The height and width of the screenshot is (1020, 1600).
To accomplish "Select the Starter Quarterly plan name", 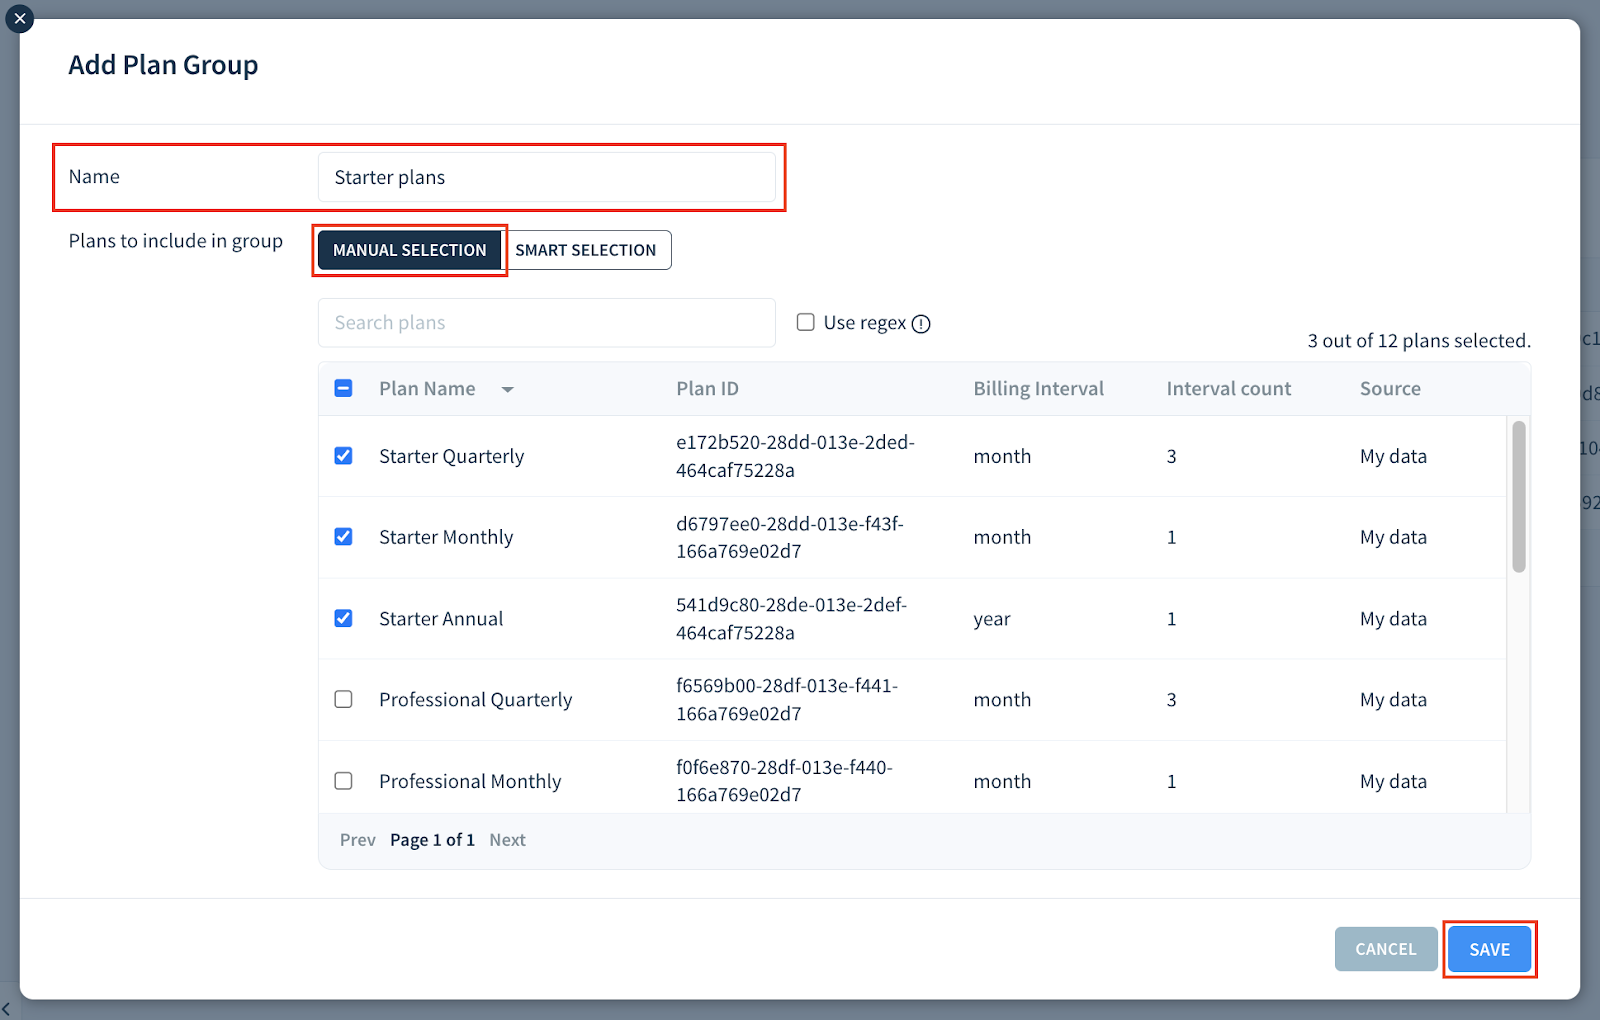I will (x=451, y=456).
